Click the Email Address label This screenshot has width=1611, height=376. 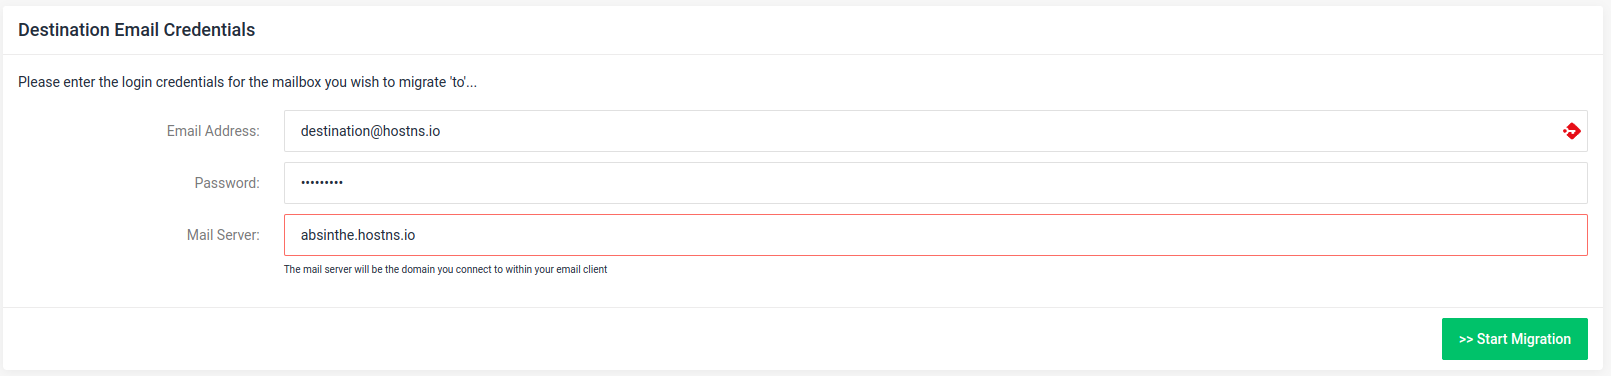(213, 131)
